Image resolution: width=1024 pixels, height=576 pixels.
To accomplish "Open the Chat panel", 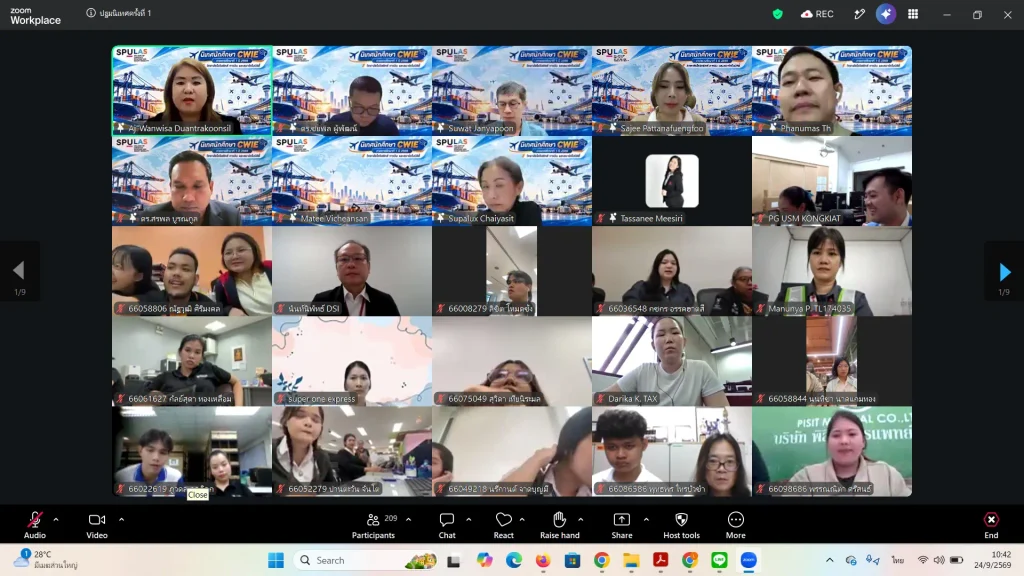I will (x=447, y=524).
